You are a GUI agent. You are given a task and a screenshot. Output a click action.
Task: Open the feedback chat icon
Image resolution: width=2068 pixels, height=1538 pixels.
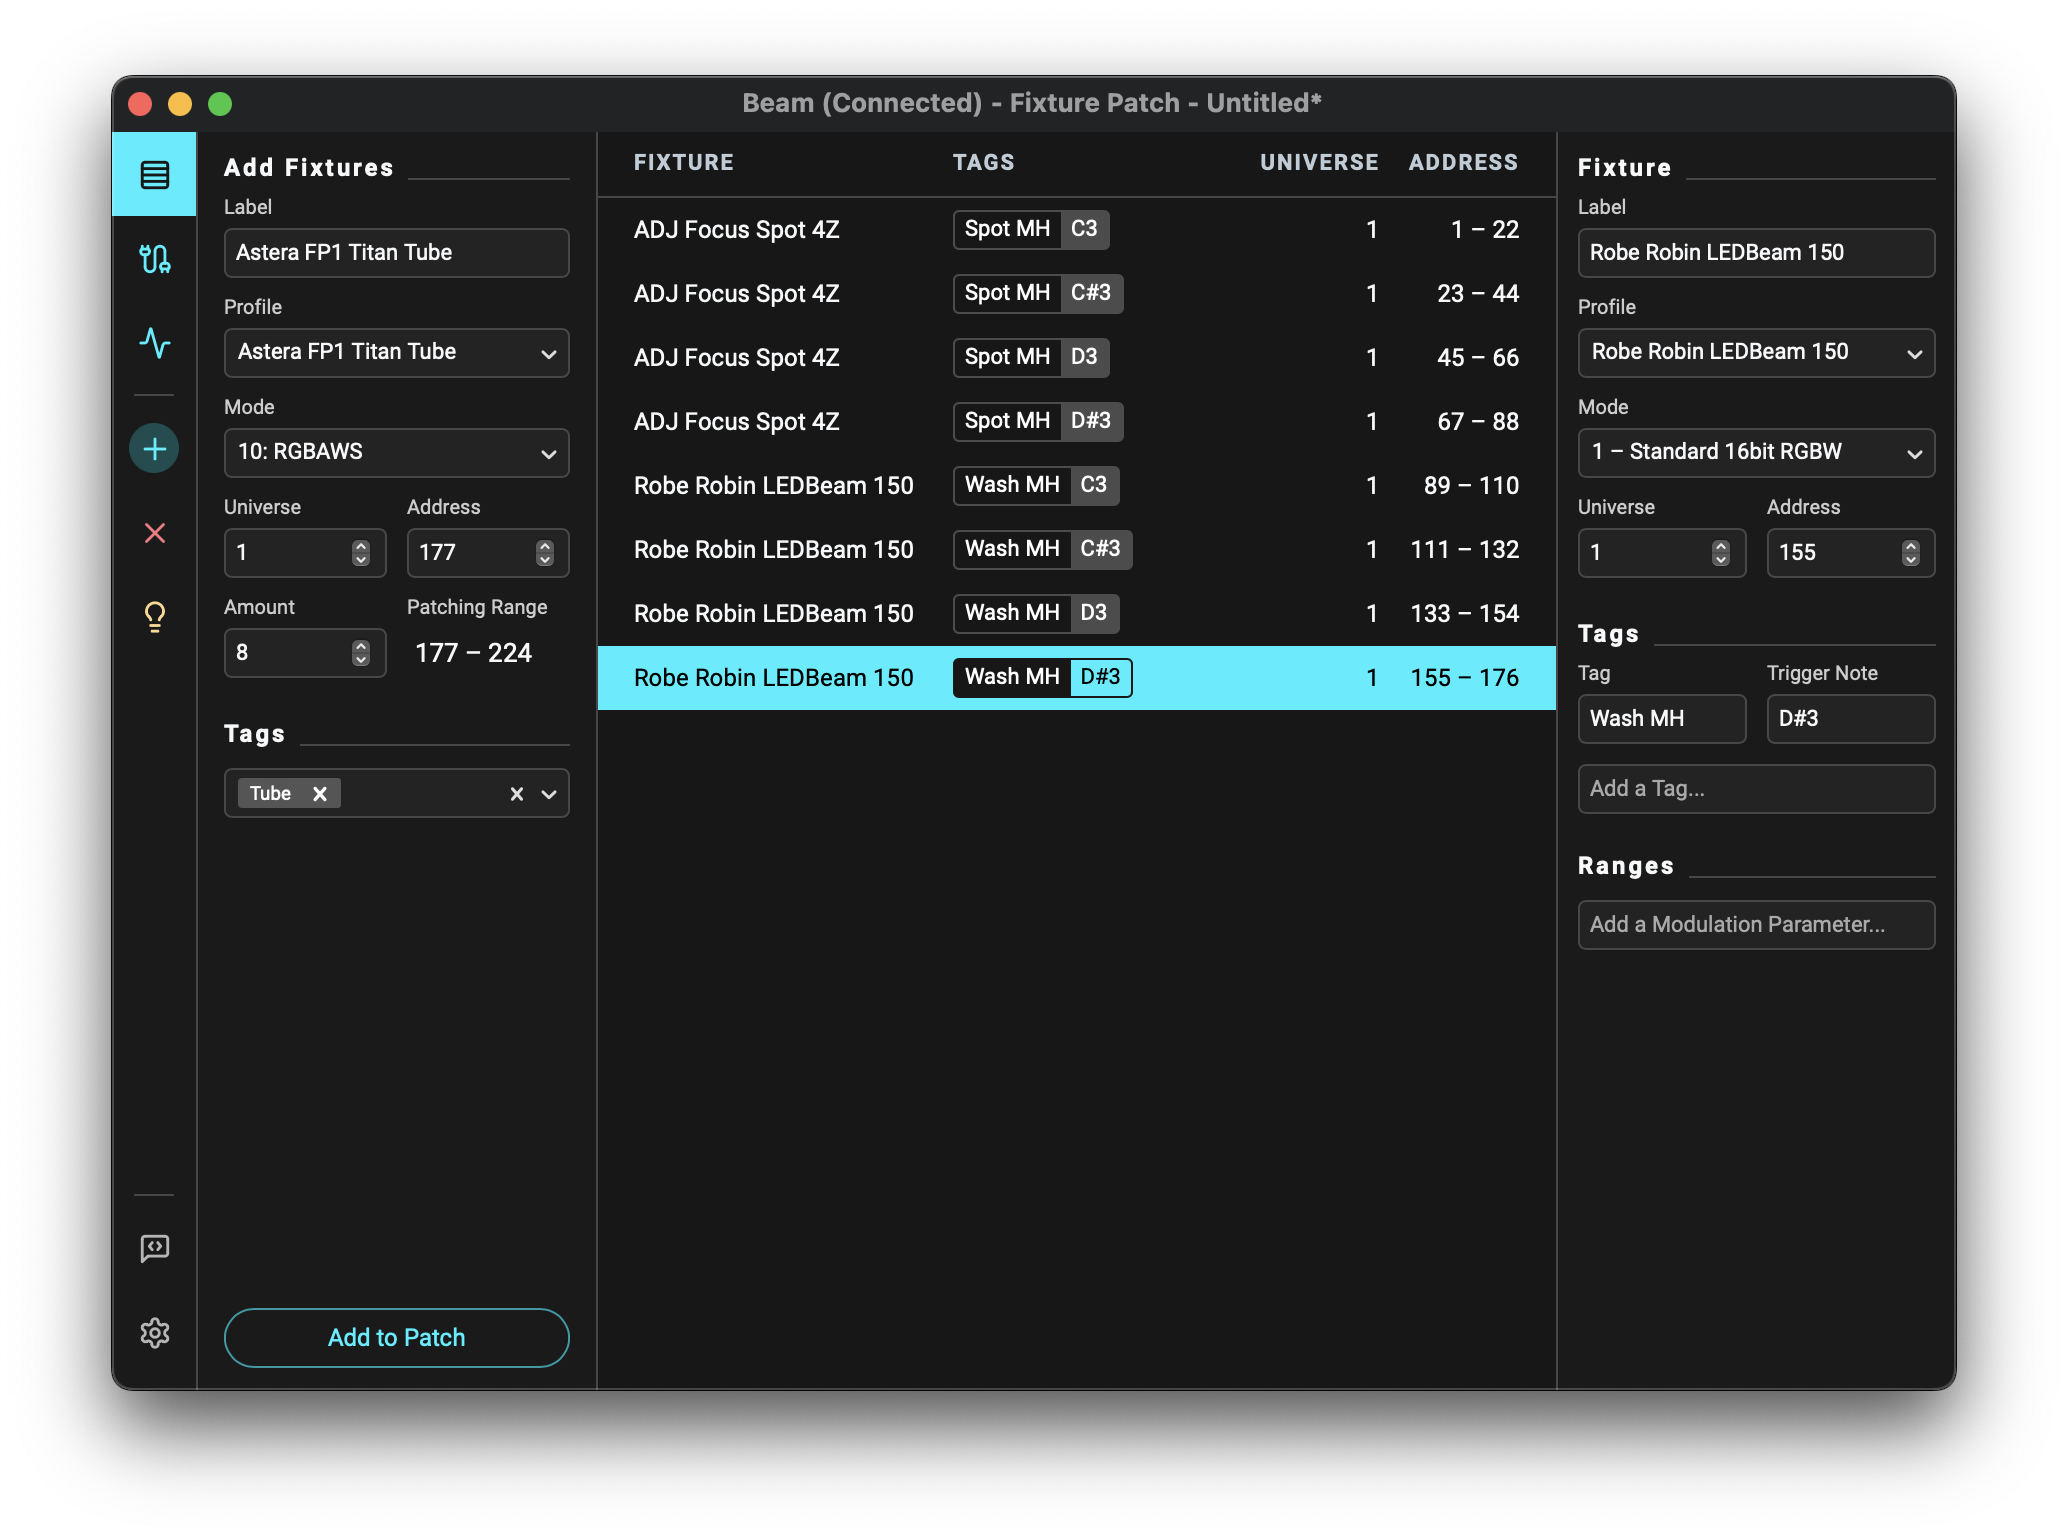pos(154,1248)
